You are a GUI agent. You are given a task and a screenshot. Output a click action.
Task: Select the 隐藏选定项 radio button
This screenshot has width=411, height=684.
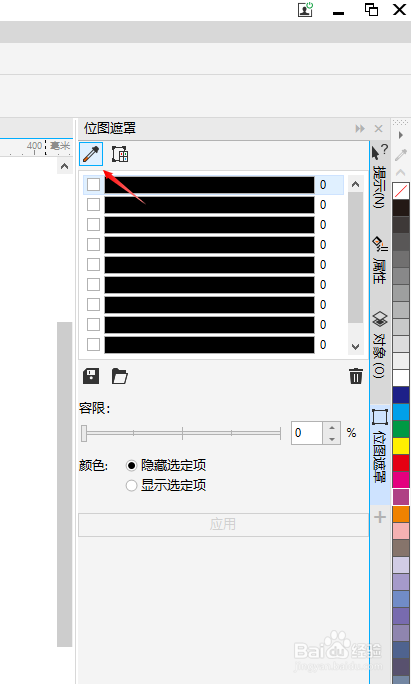click(x=131, y=465)
